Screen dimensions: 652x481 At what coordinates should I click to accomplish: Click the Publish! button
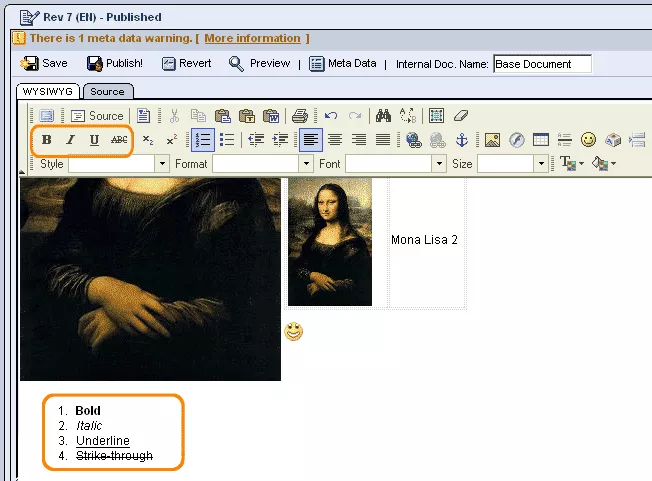coord(115,63)
